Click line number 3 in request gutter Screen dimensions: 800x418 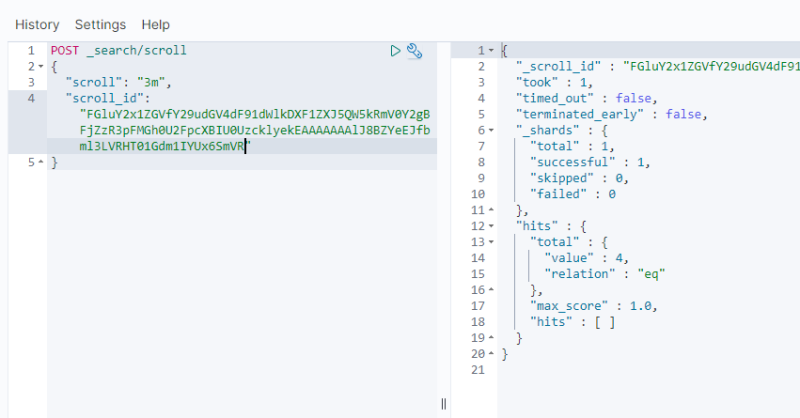[x=31, y=82]
